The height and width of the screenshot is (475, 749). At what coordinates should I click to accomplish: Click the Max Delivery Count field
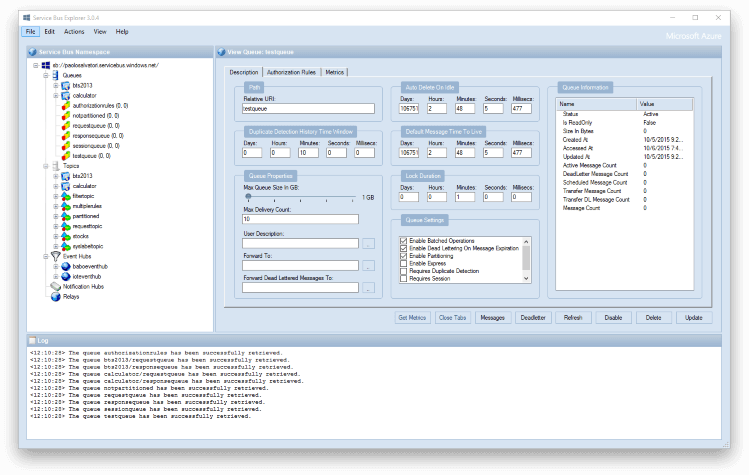point(300,219)
